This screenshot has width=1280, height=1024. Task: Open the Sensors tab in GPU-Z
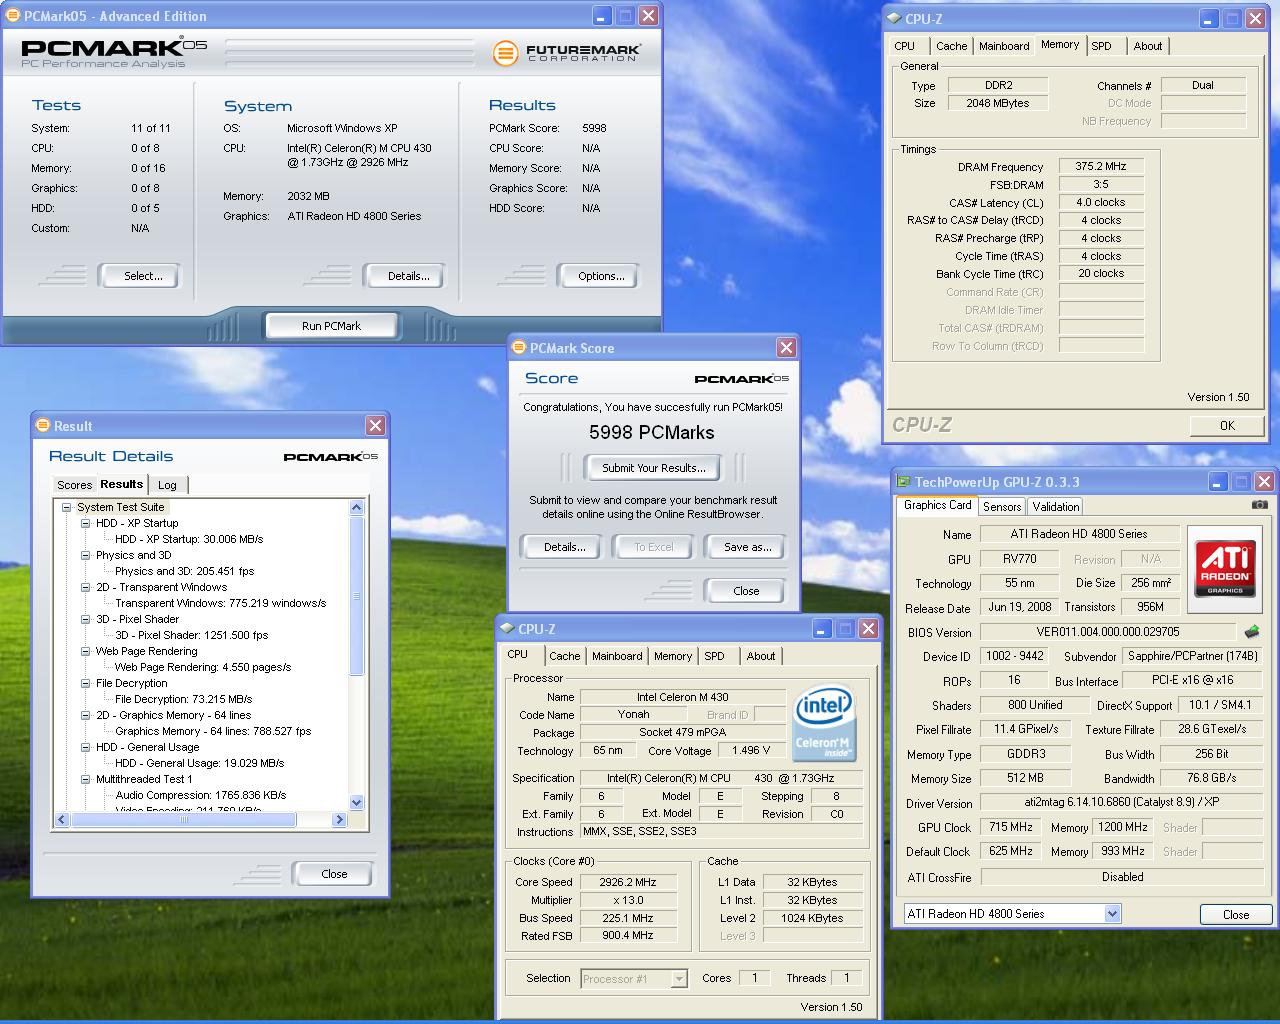tap(1002, 507)
